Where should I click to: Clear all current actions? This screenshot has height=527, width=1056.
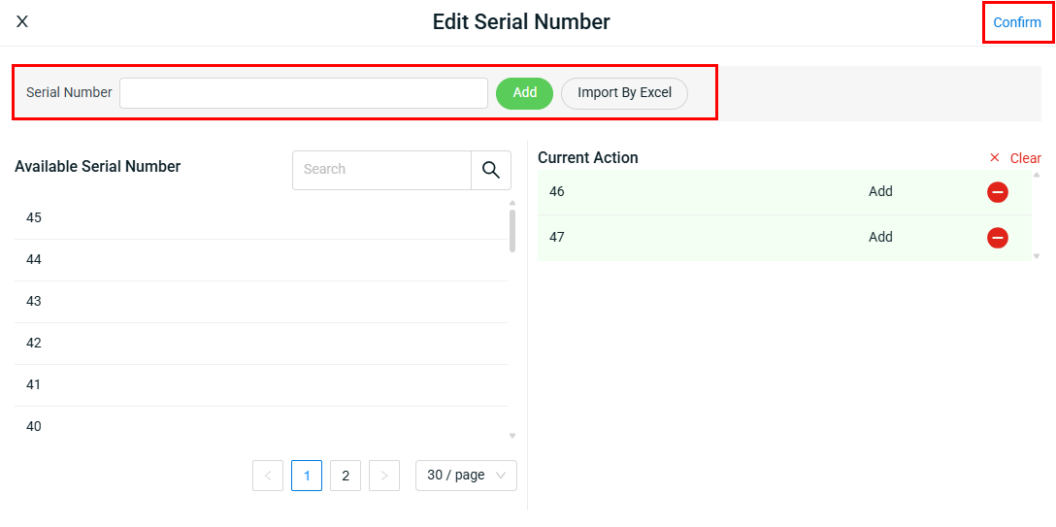(x=1015, y=158)
